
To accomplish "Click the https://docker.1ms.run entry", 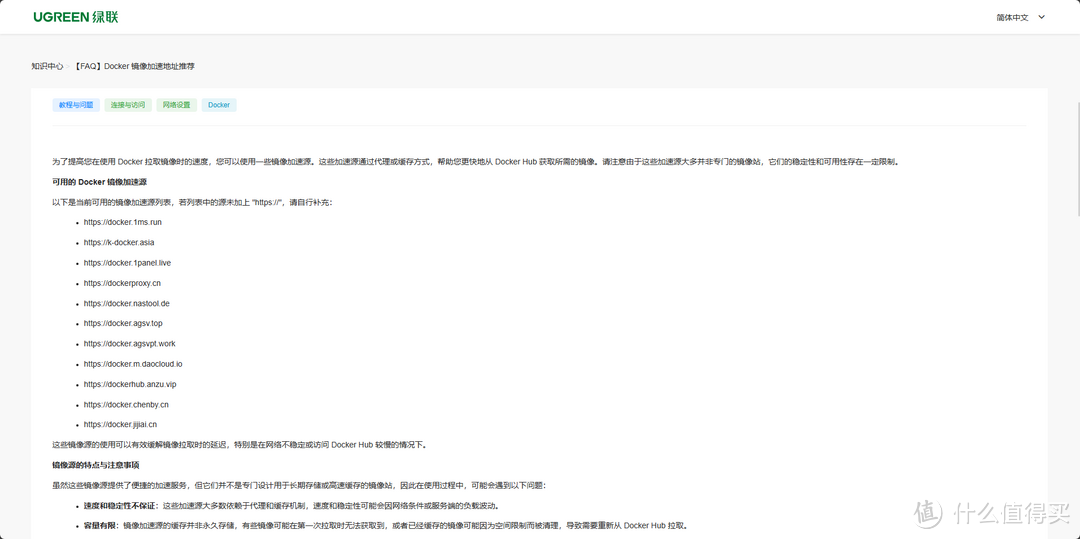I will pyautogui.click(x=123, y=222).
